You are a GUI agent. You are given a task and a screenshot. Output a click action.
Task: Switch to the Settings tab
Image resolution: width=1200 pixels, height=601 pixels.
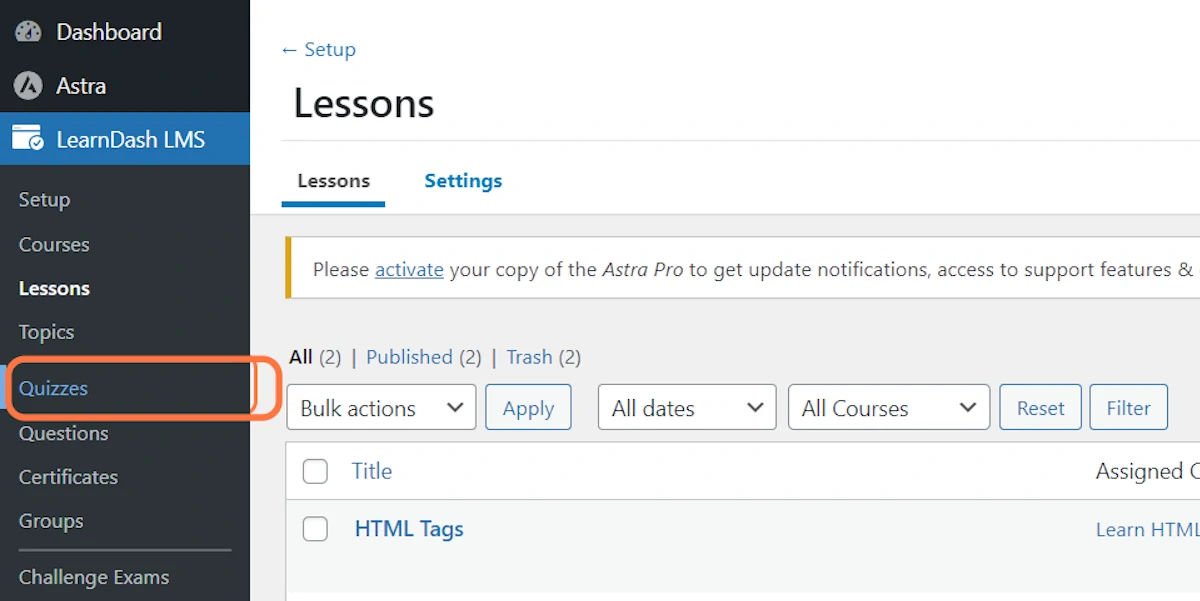click(x=463, y=181)
